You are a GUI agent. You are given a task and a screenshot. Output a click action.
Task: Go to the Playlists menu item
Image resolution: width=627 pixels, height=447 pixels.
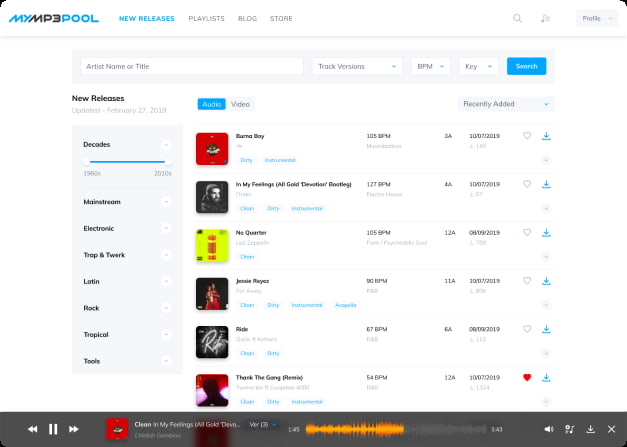click(206, 18)
